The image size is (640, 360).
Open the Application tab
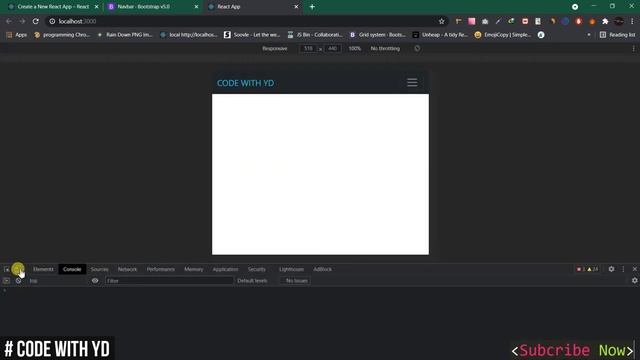[x=225, y=269]
